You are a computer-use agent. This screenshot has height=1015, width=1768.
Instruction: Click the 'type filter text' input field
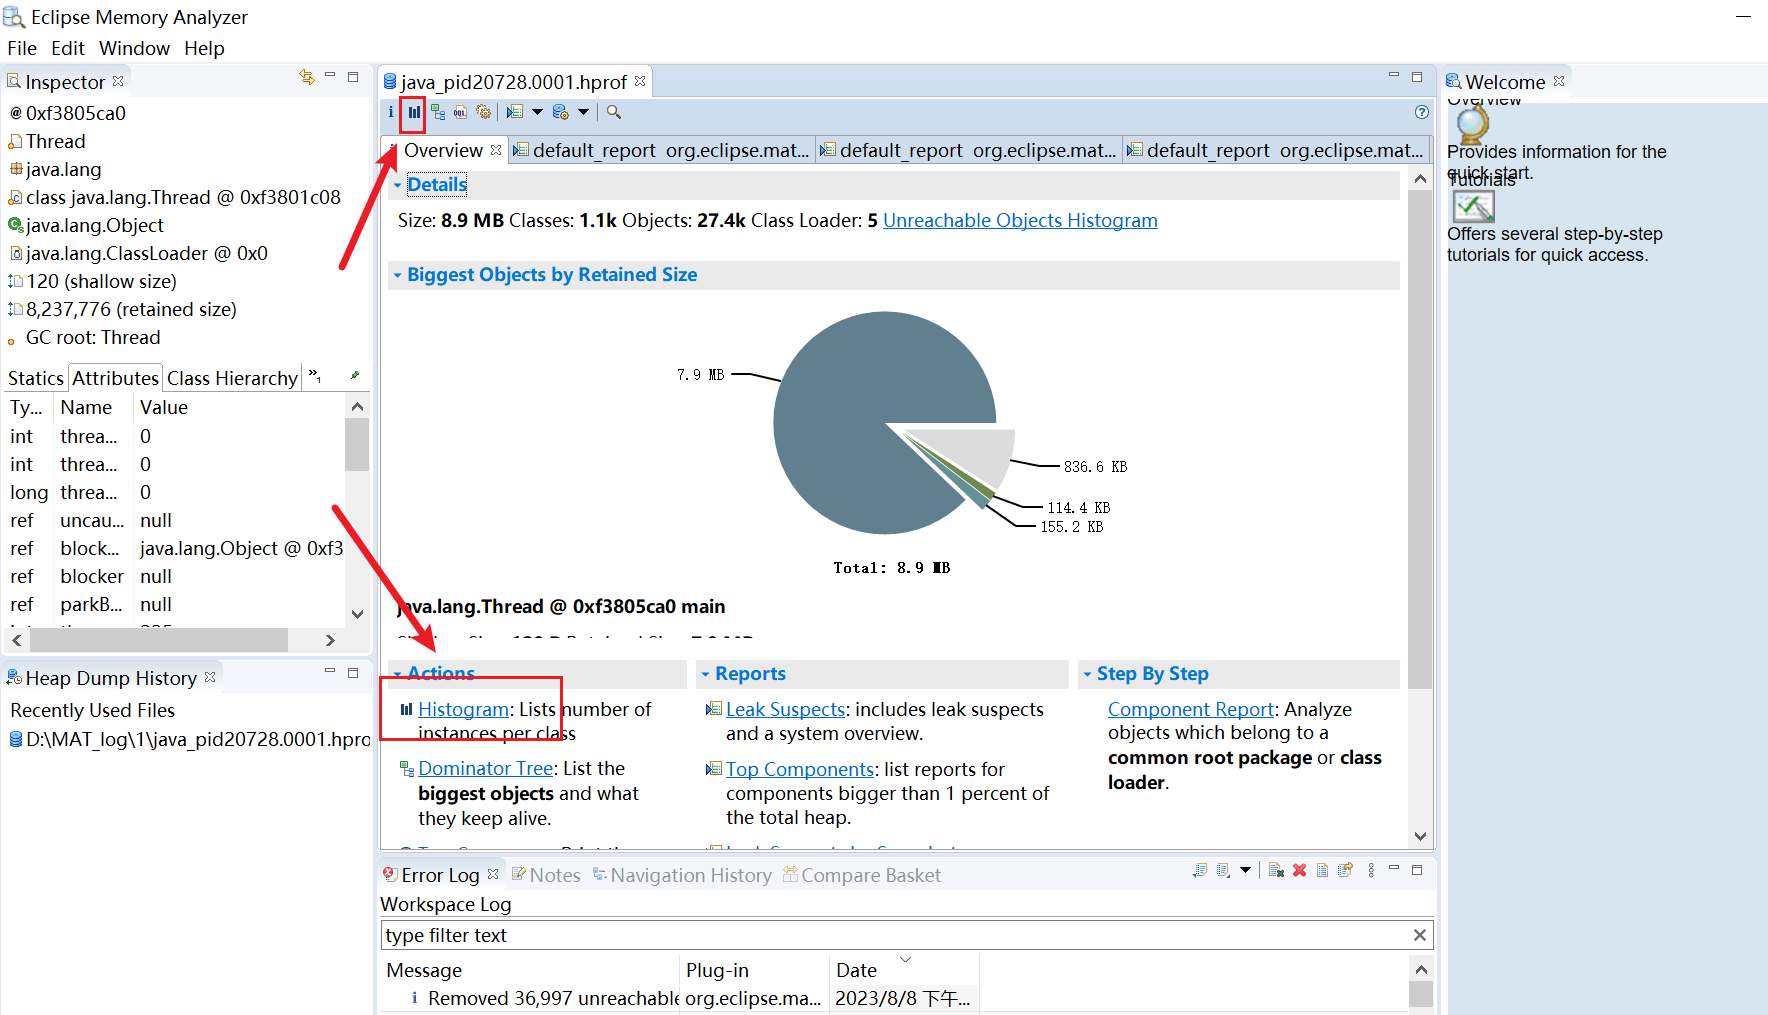[895, 935]
